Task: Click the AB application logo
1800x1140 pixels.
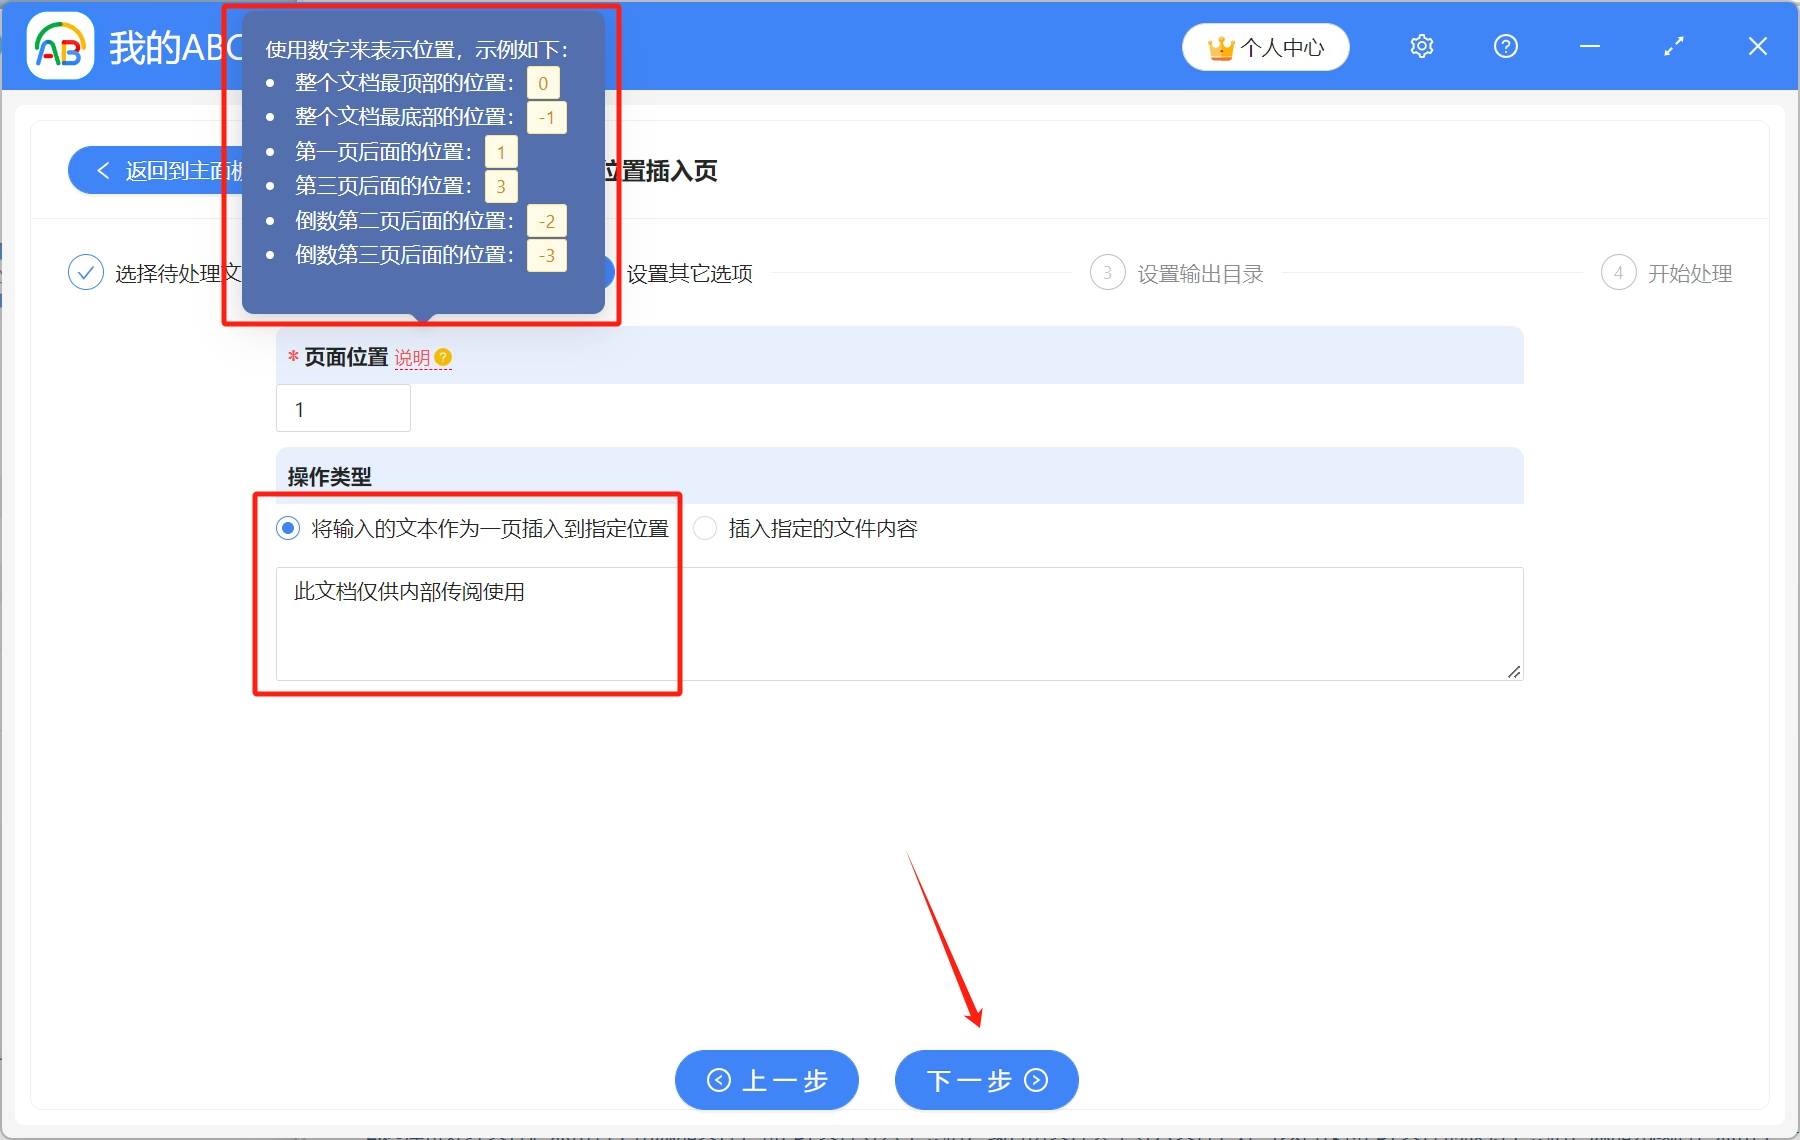Action: pos(60,45)
